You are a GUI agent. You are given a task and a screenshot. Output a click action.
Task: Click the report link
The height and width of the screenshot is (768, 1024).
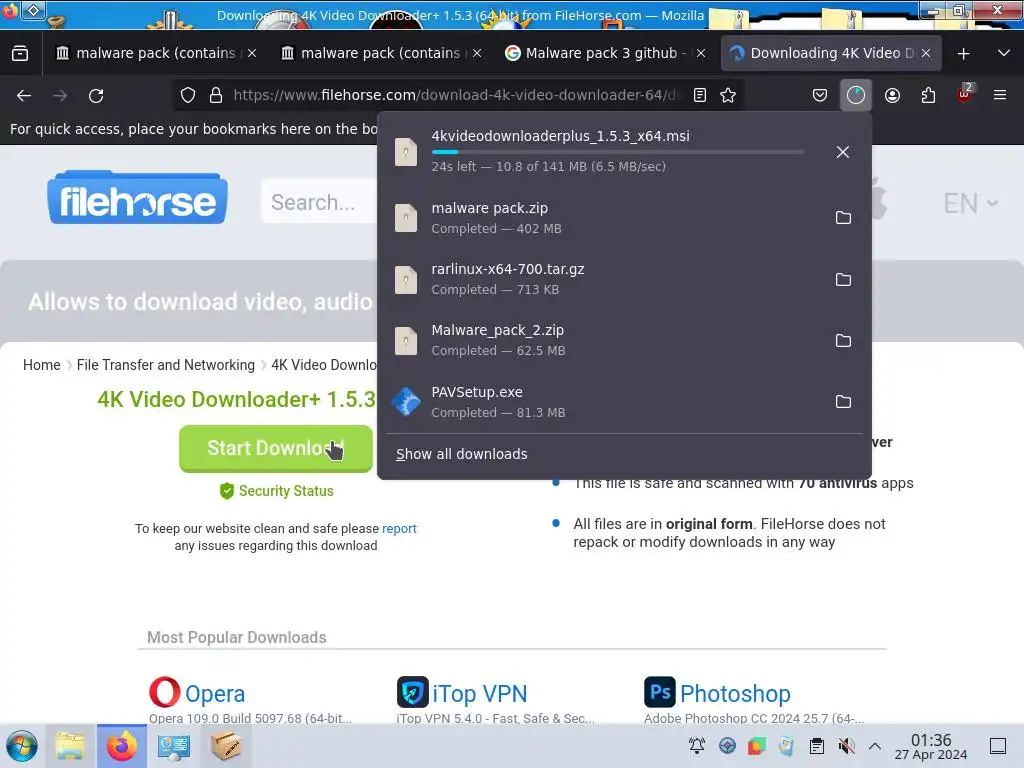(x=399, y=528)
